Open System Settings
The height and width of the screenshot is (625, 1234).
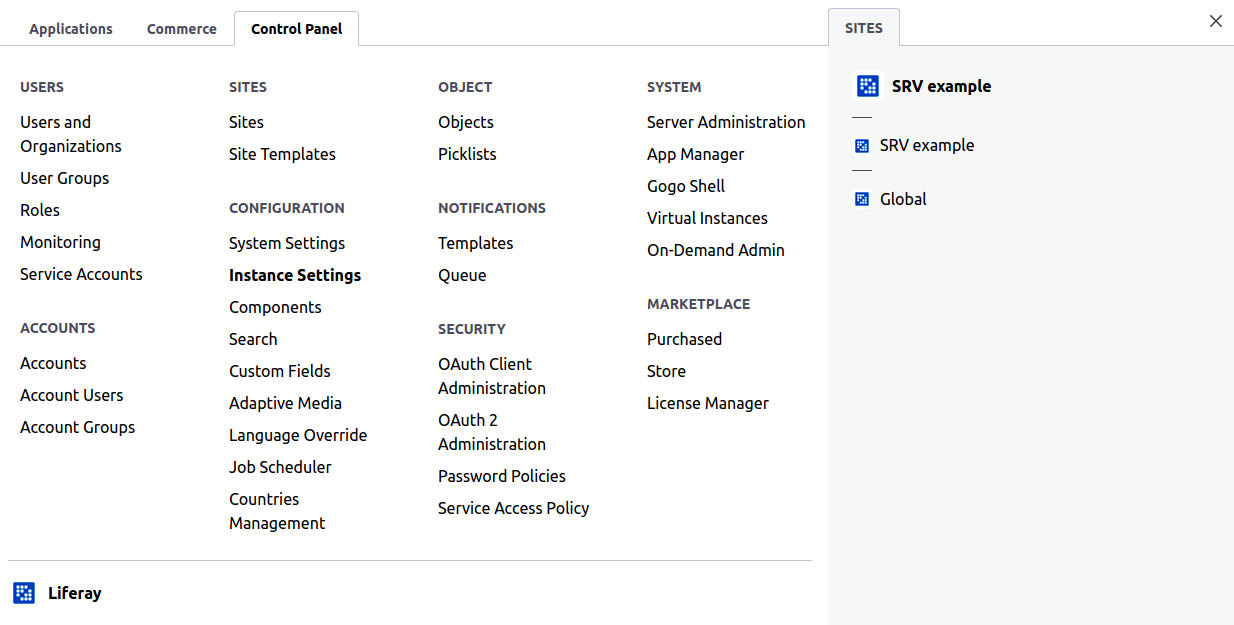(287, 243)
